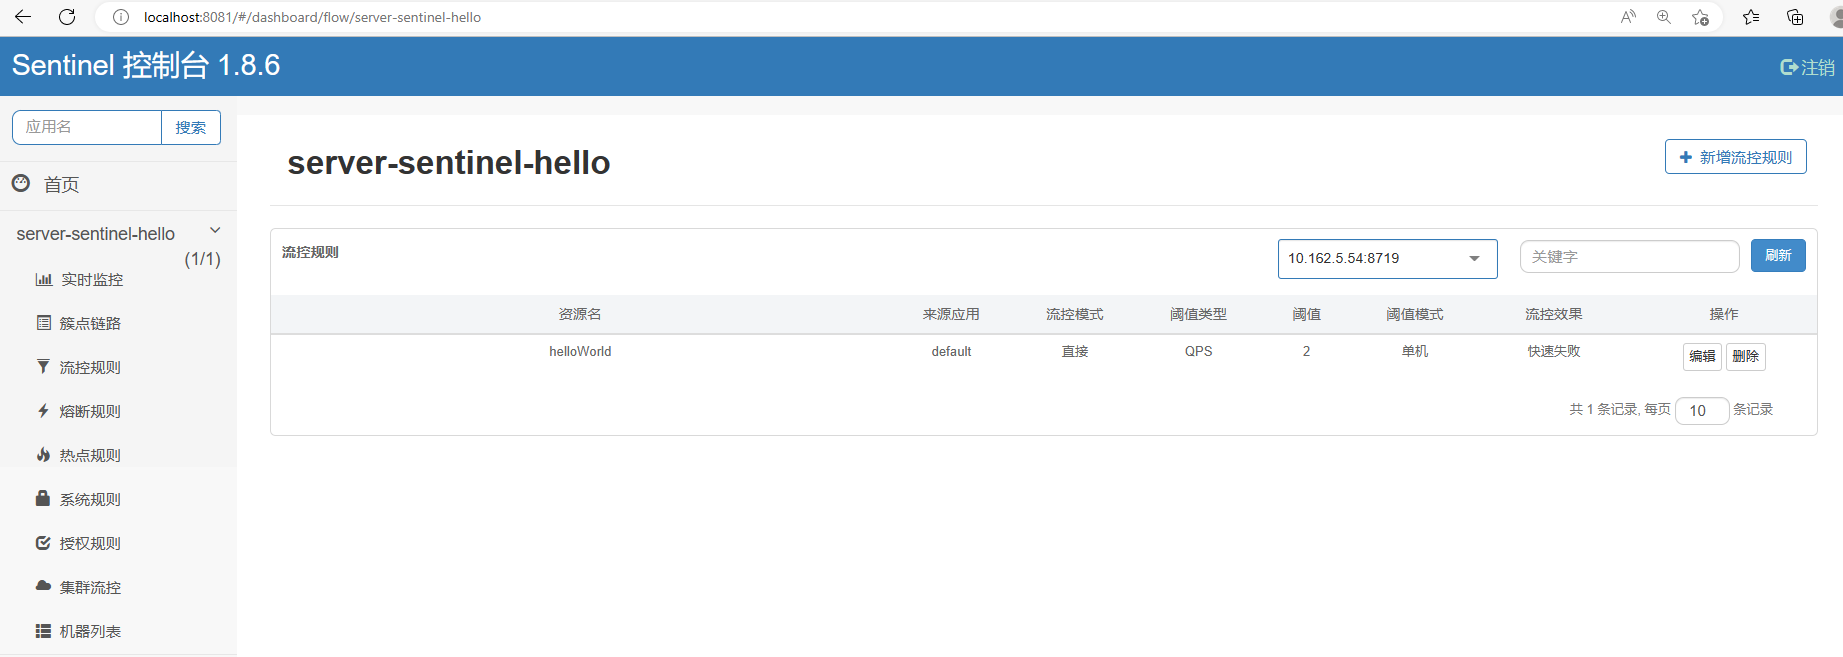This screenshot has height=657, width=1843.
Task: Click helloWorld resource name cell
Action: tap(580, 351)
